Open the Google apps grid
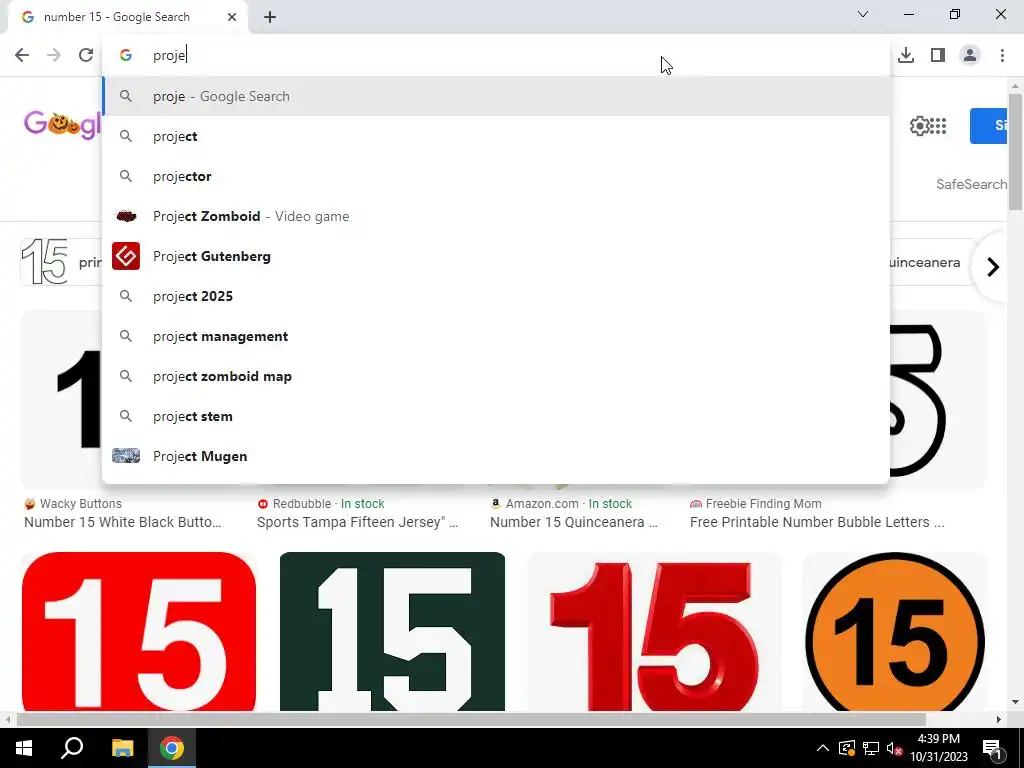The image size is (1024, 768). coord(938,126)
